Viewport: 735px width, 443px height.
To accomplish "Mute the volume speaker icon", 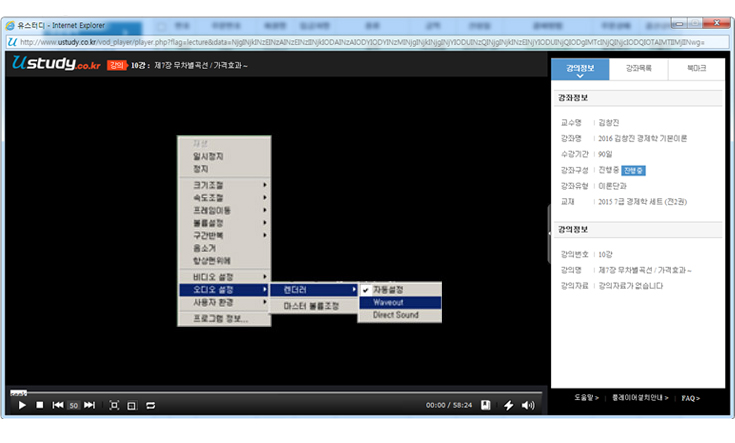I will click(529, 405).
